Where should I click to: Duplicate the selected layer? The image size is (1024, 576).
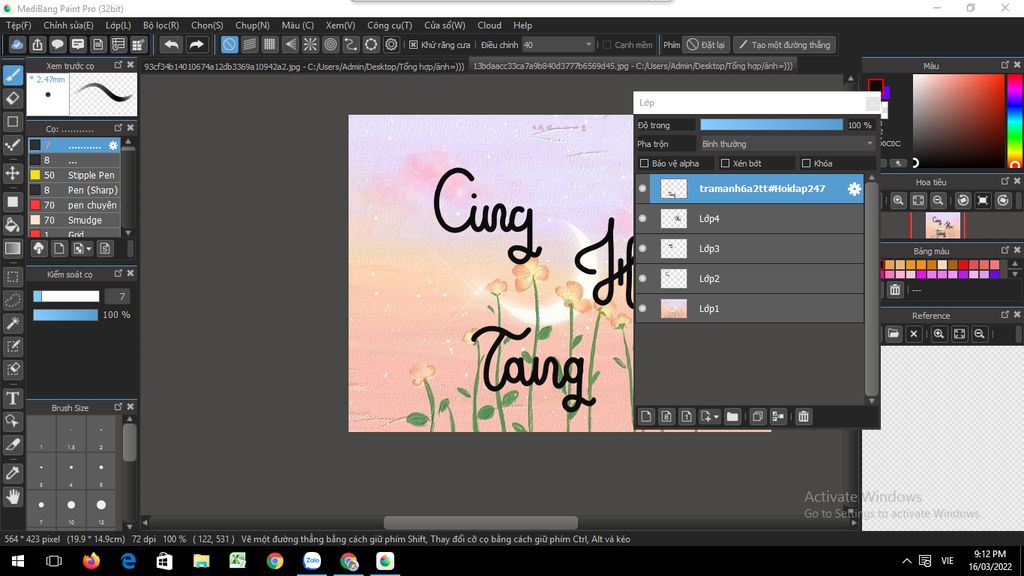click(758, 417)
